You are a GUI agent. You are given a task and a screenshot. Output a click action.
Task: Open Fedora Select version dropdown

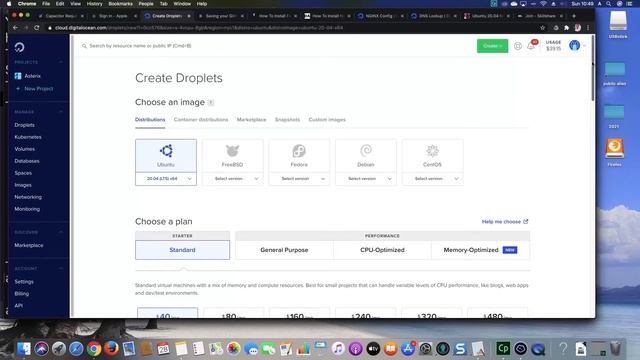point(299,179)
